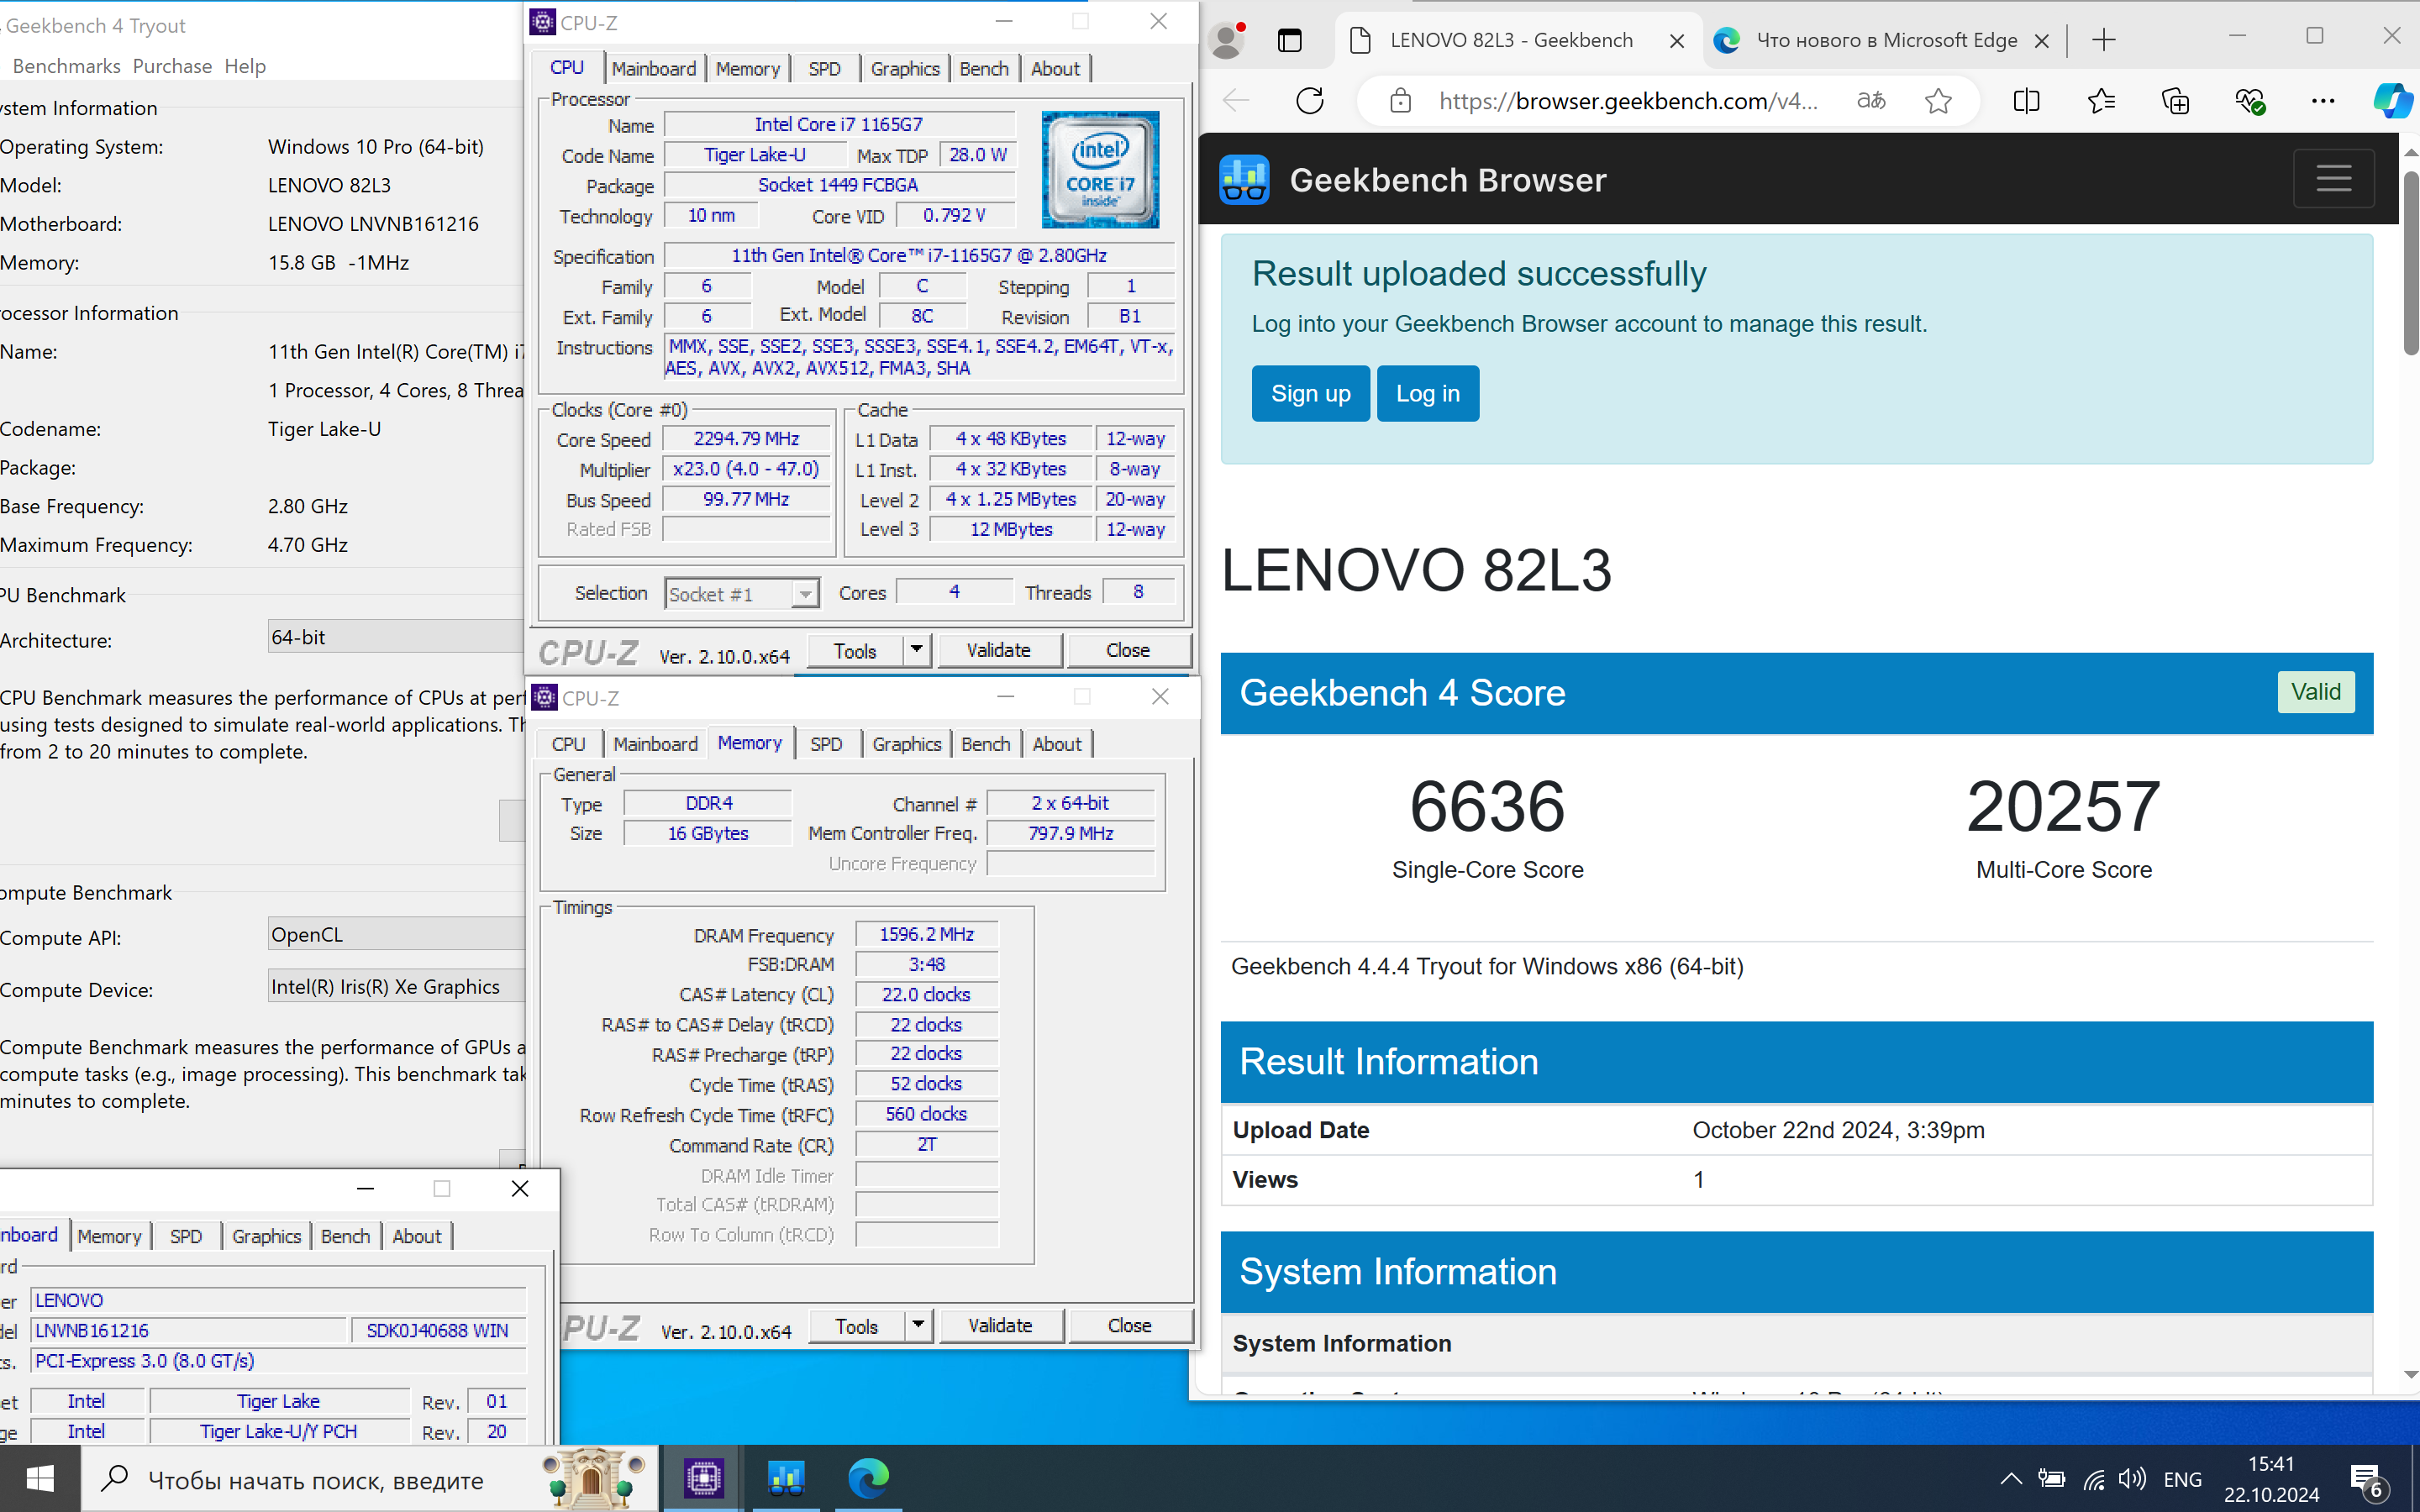Click the Log in button
This screenshot has width=2420, height=1512.
(x=1427, y=394)
